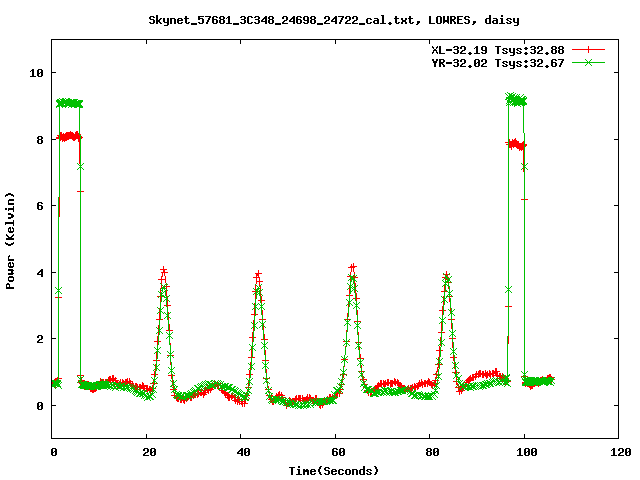Click the red XL legend line sample
The height and width of the screenshot is (480, 640).
(588, 50)
